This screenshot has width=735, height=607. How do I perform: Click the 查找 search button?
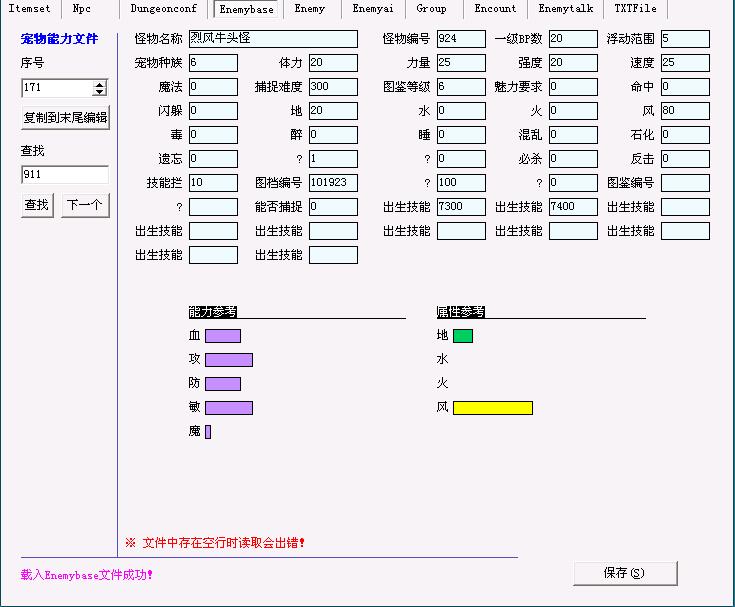point(37,205)
